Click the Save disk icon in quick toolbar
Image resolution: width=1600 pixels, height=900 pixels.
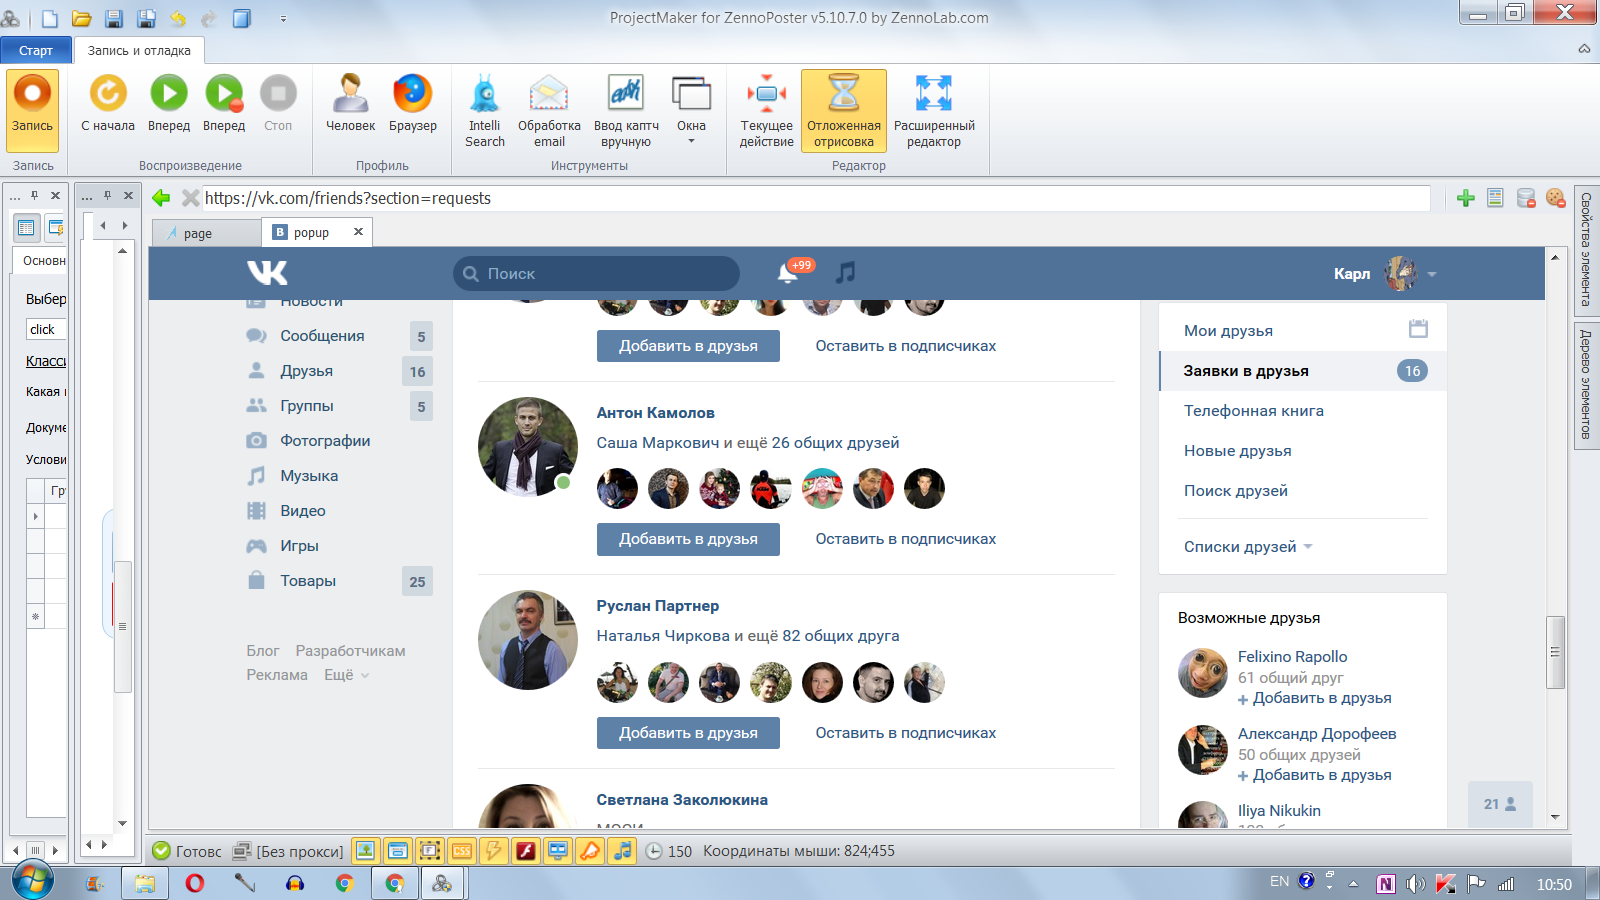click(x=114, y=18)
